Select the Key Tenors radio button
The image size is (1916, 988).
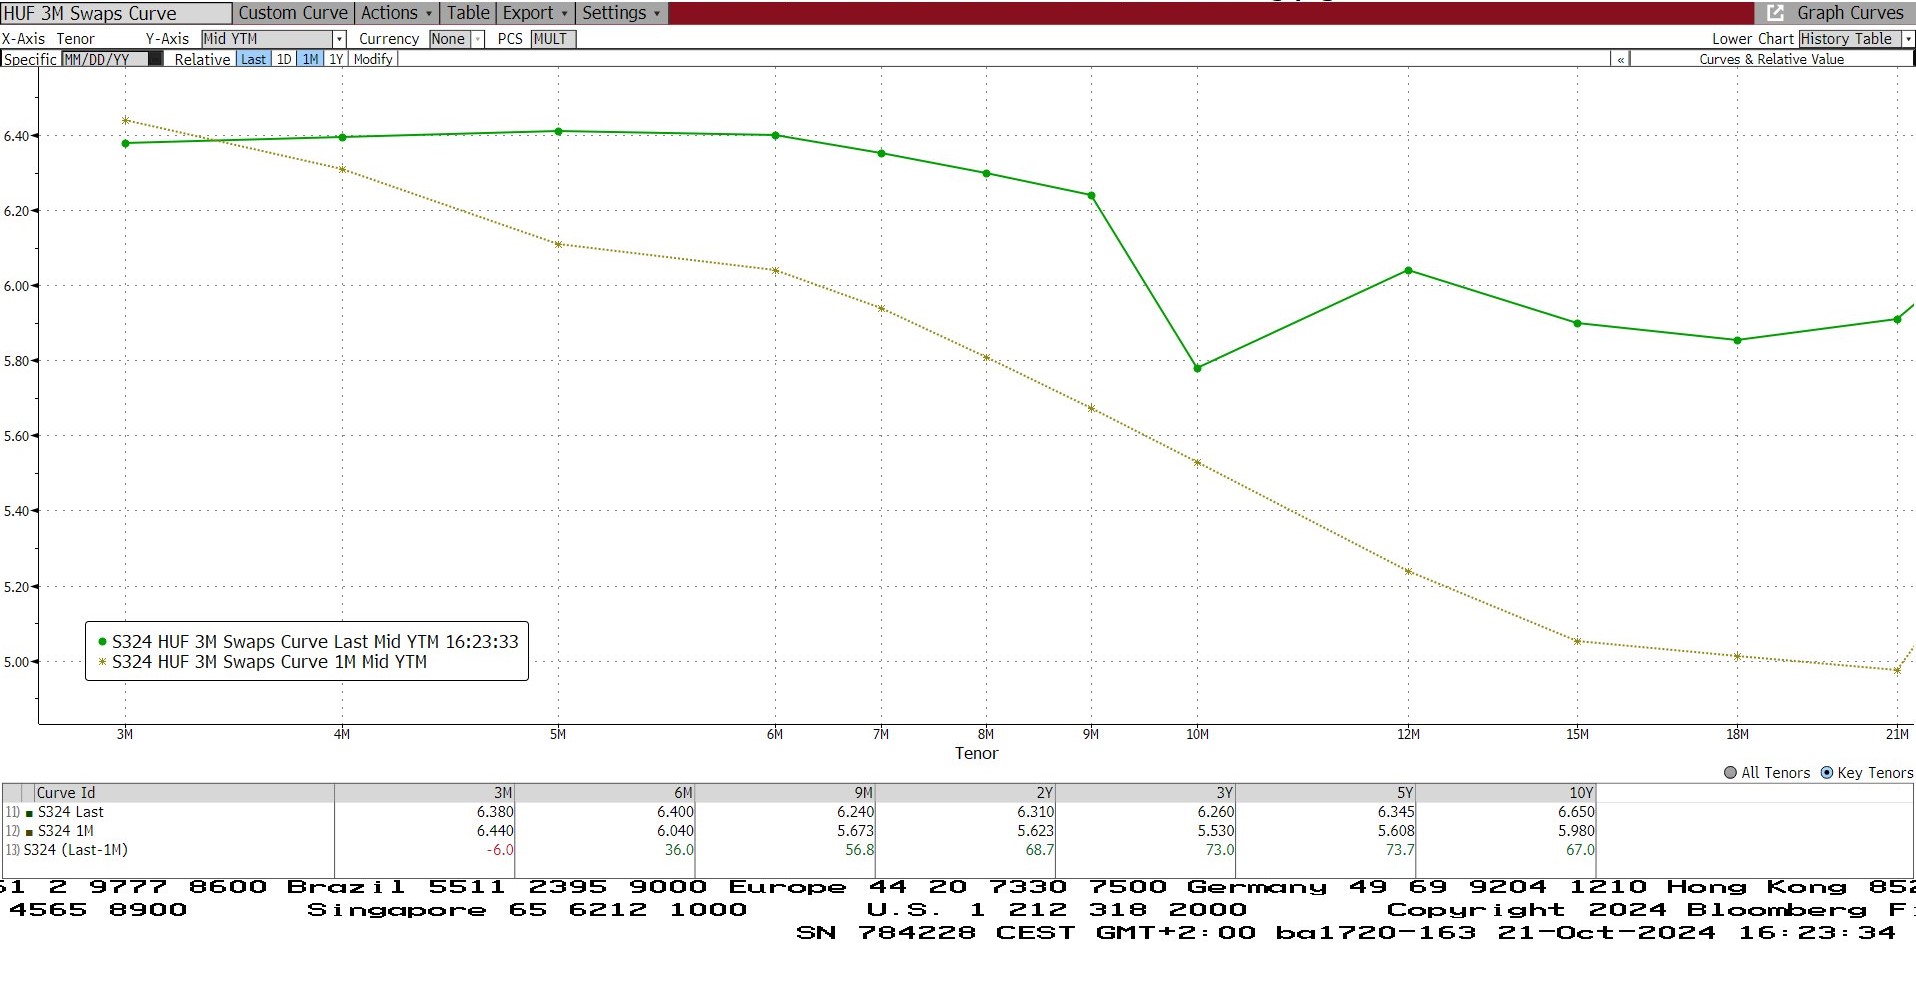(1827, 773)
